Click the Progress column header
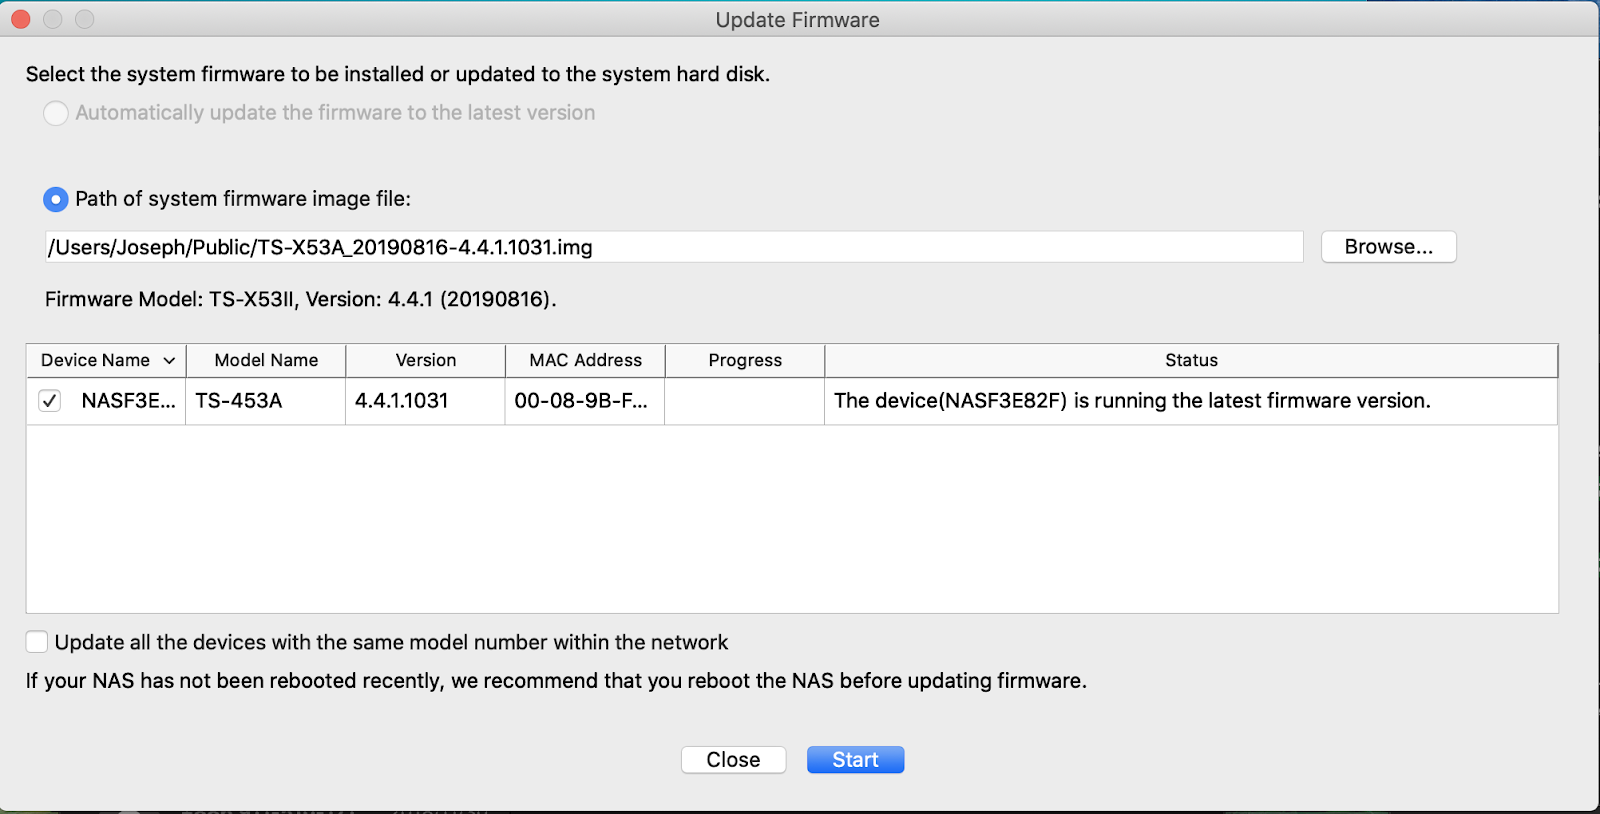The height and width of the screenshot is (814, 1600). (x=745, y=360)
